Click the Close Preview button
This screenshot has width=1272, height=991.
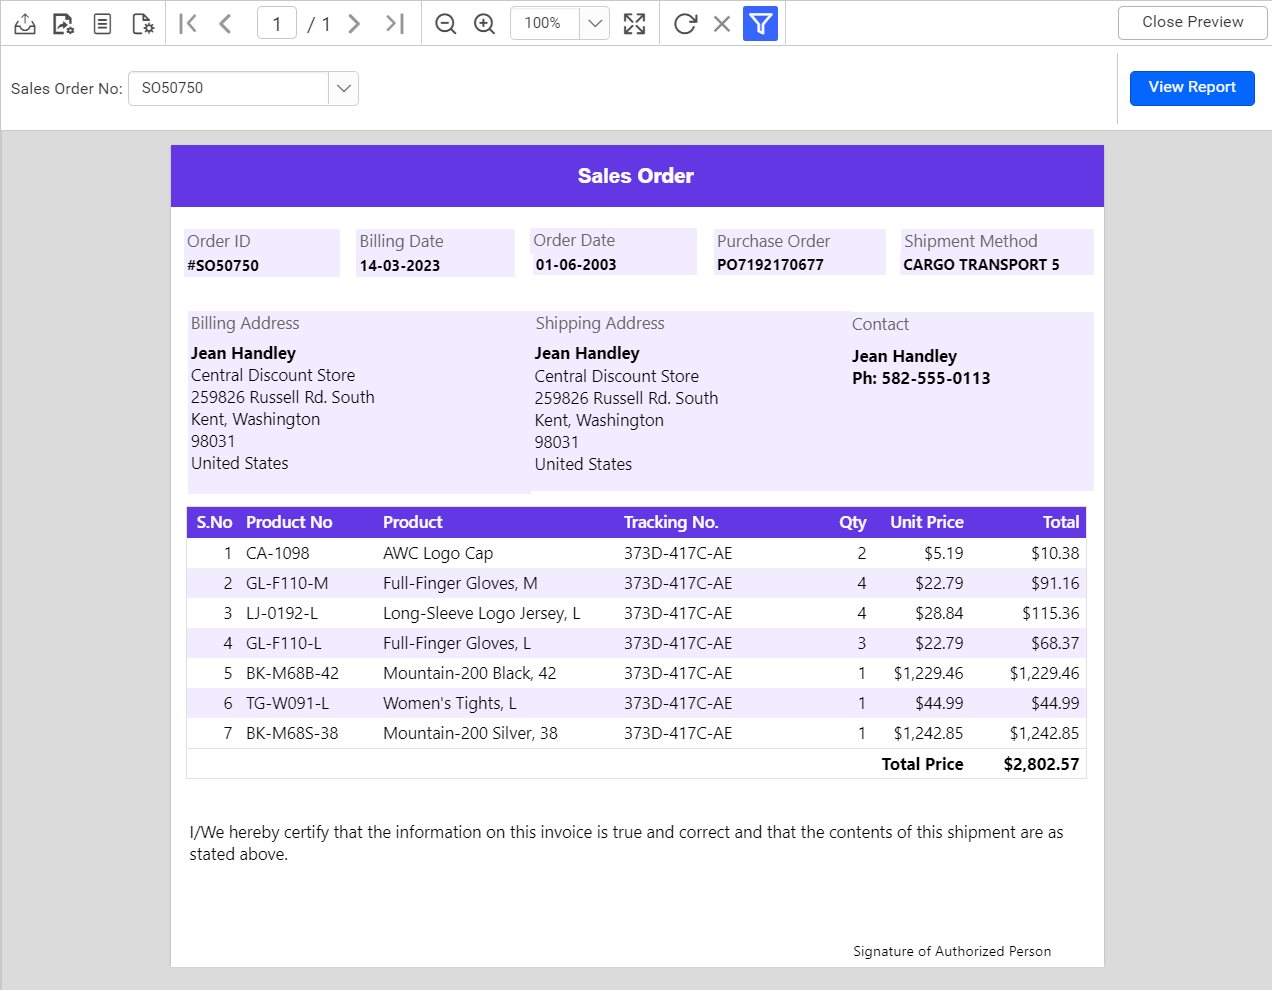point(1192,22)
